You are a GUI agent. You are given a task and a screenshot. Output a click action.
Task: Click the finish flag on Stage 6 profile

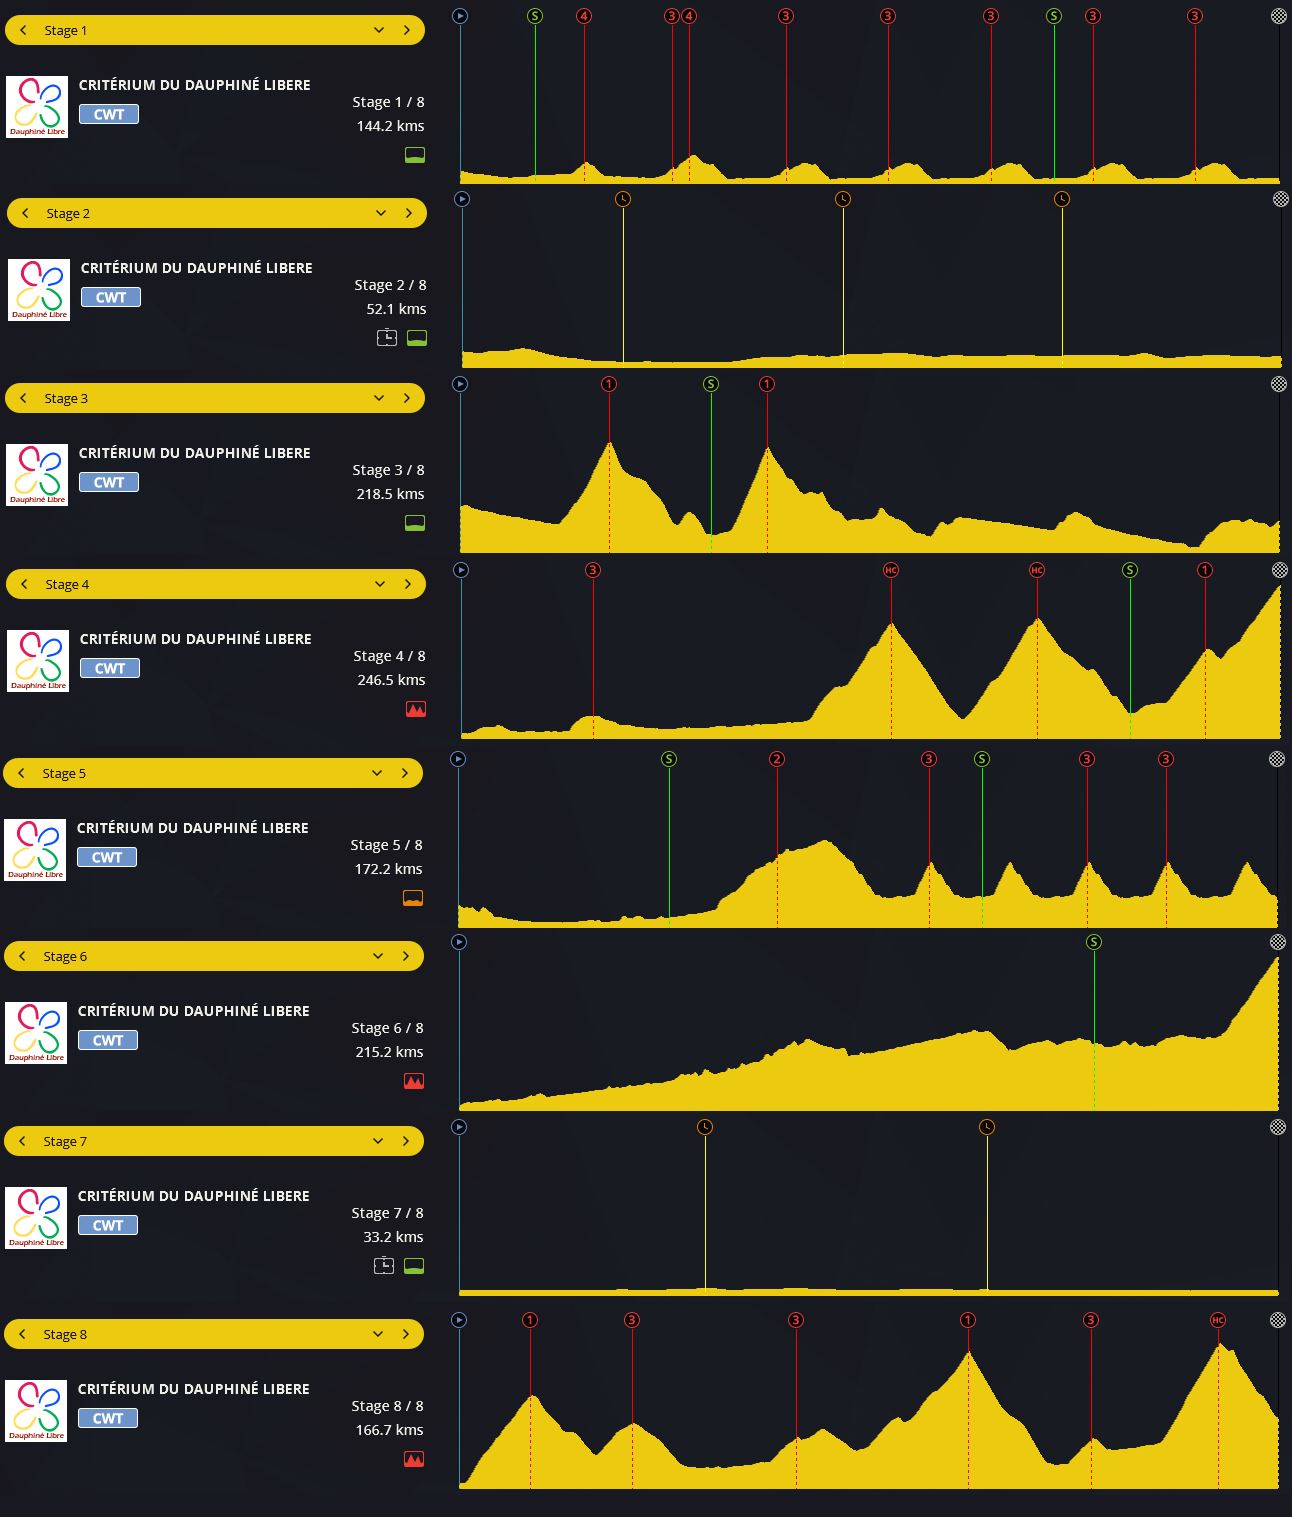[1278, 942]
